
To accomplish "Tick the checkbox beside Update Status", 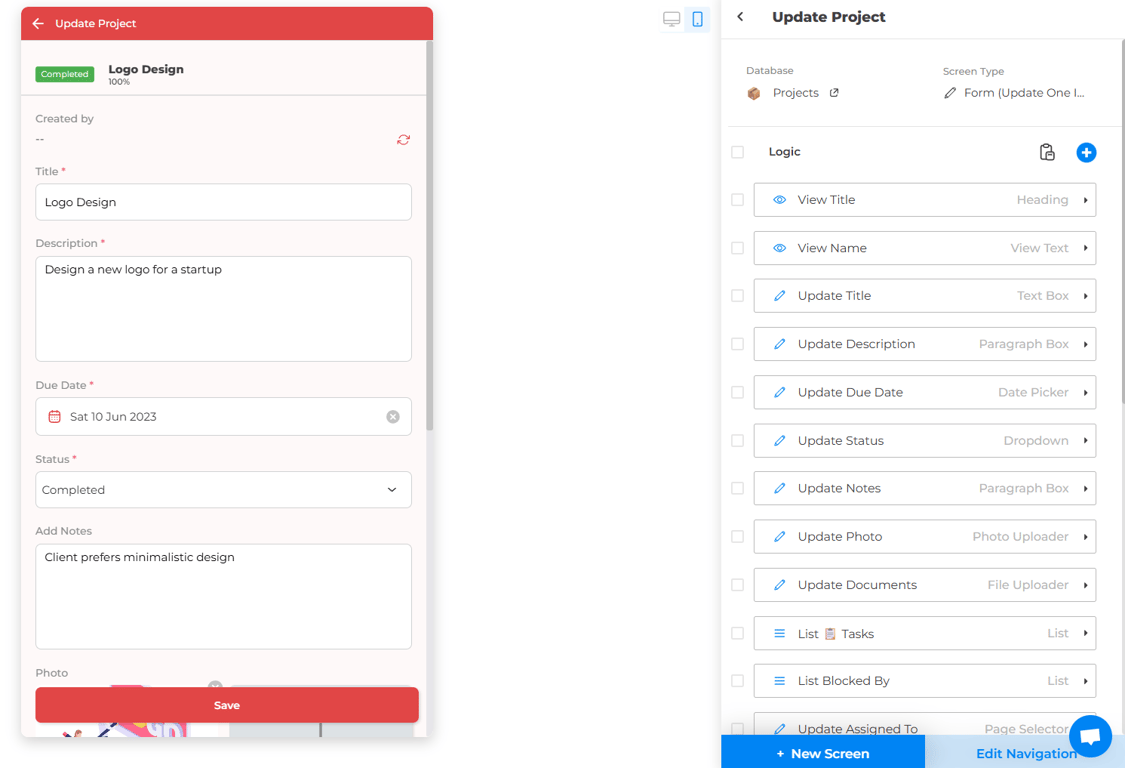I will pyautogui.click(x=738, y=440).
